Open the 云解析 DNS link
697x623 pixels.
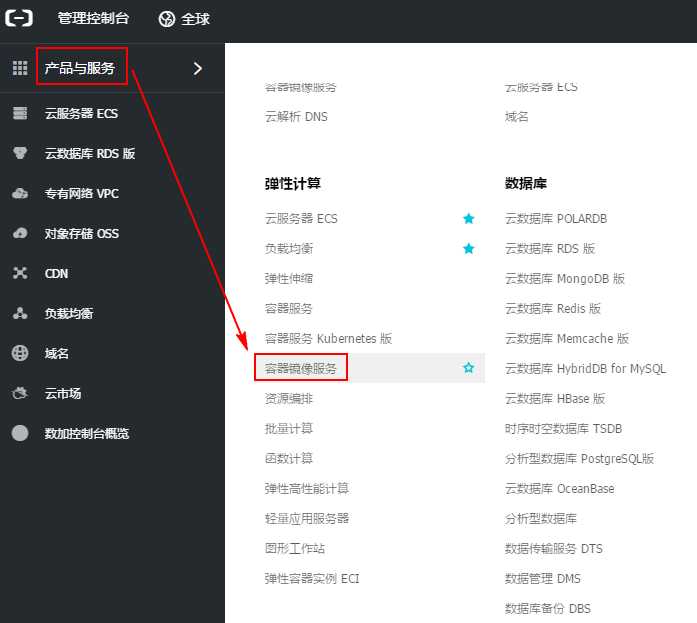tap(296, 116)
